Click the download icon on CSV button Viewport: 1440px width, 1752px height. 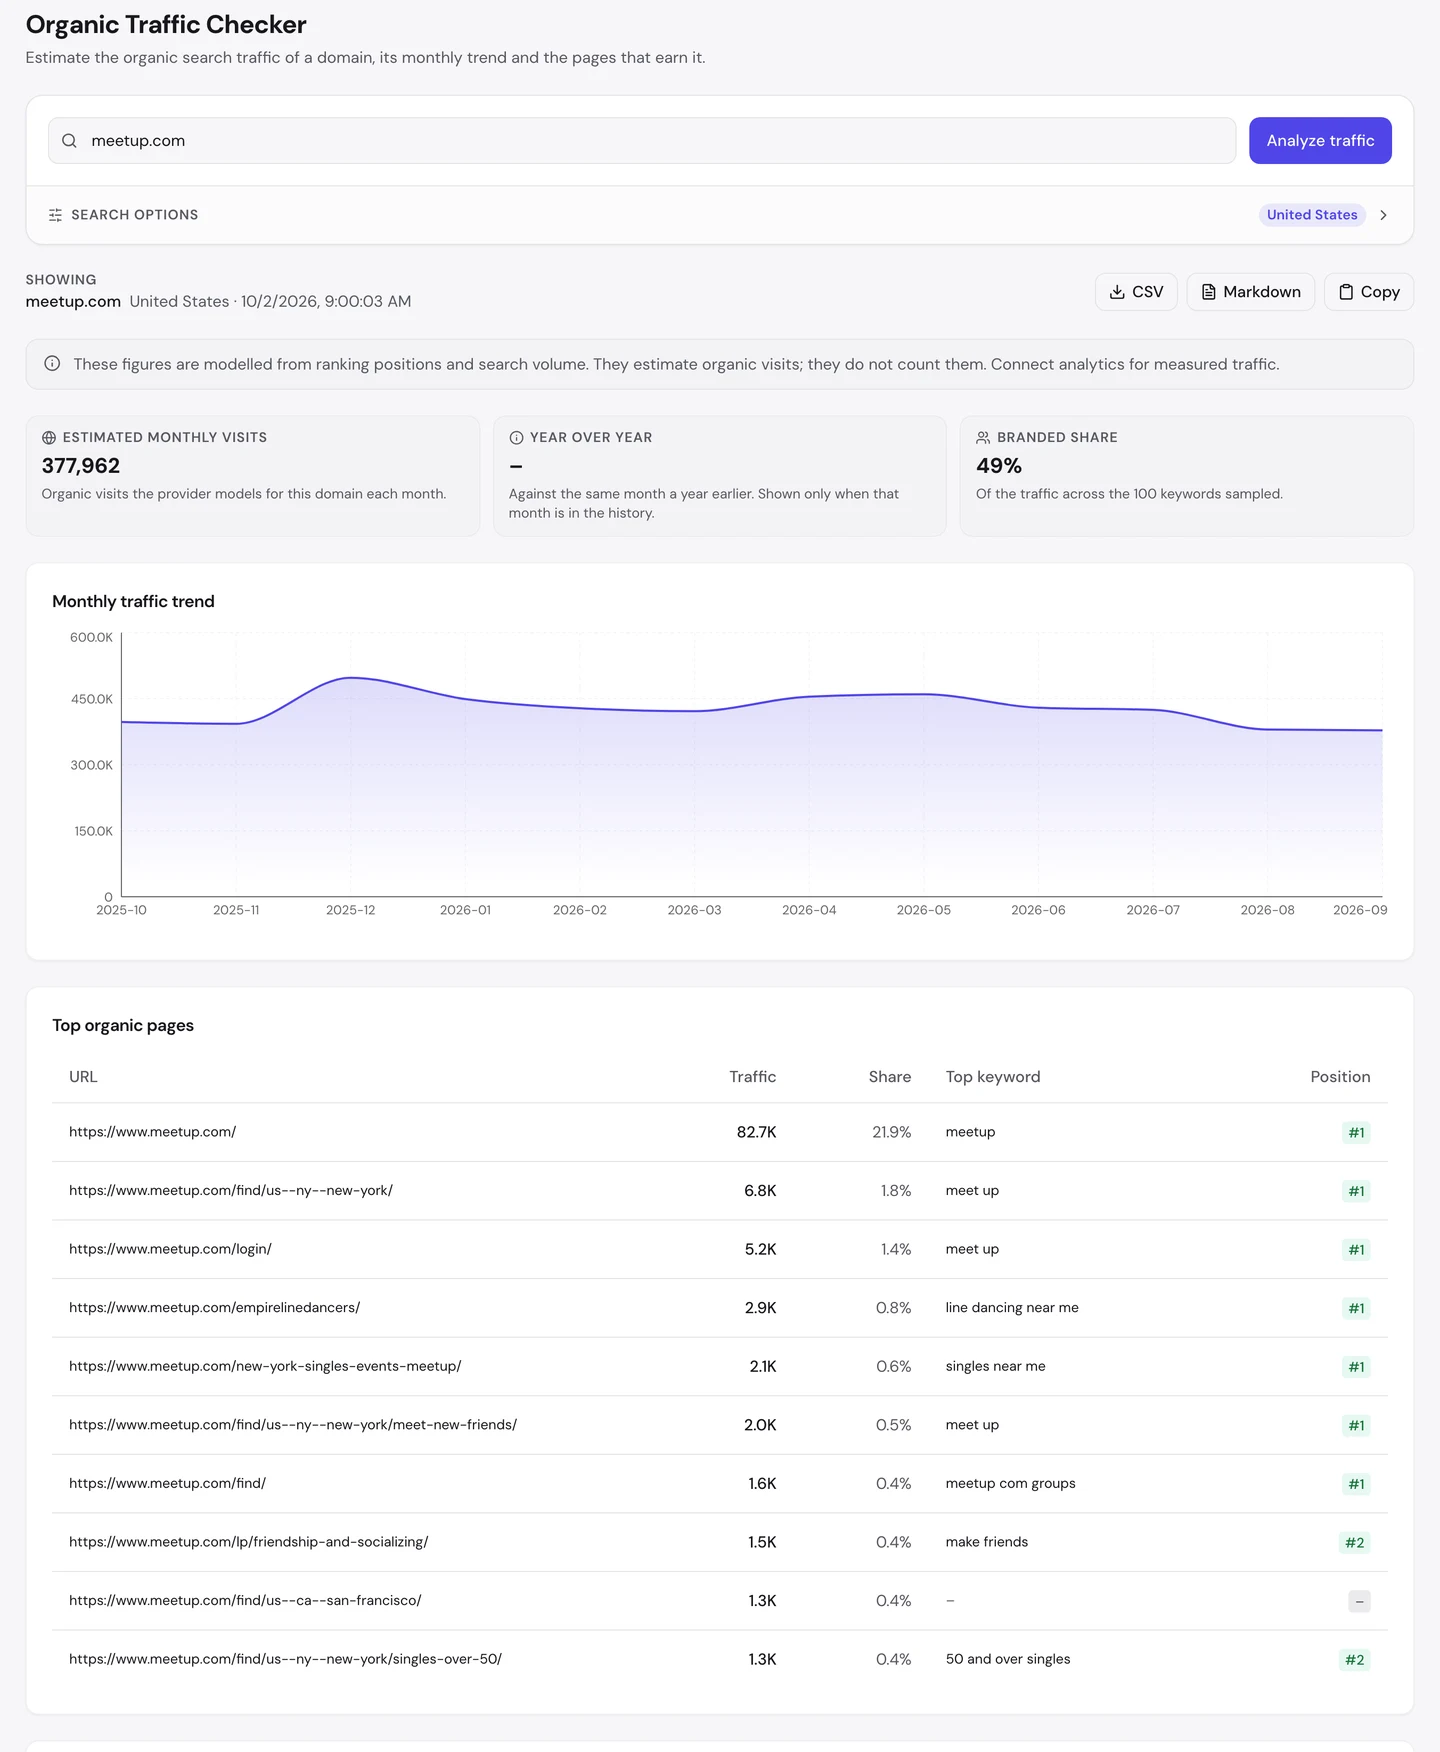(x=1117, y=292)
